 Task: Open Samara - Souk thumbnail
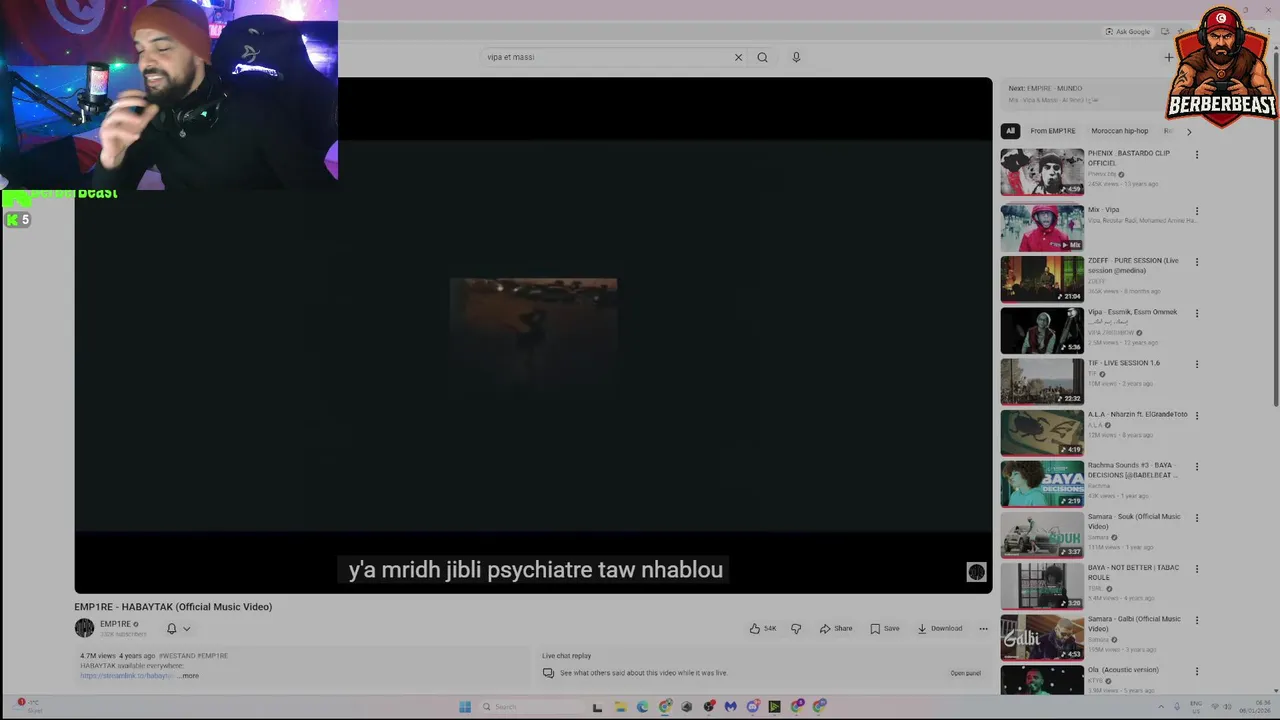pyautogui.click(x=1042, y=535)
